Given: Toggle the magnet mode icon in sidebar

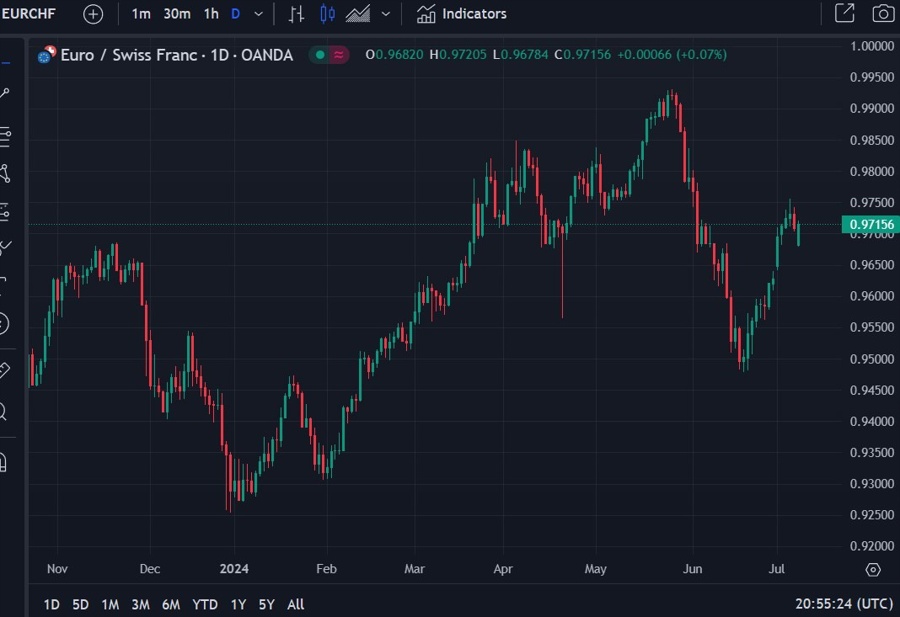Looking at the screenshot, I should [3, 462].
